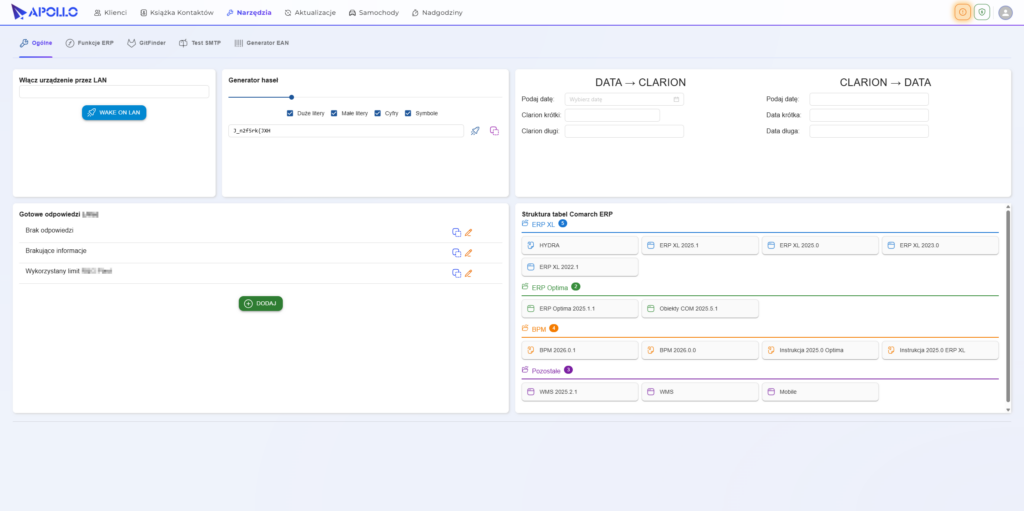The height and width of the screenshot is (511, 1024).
Task: Click the ERP XL folder icon
Action: tap(525, 223)
